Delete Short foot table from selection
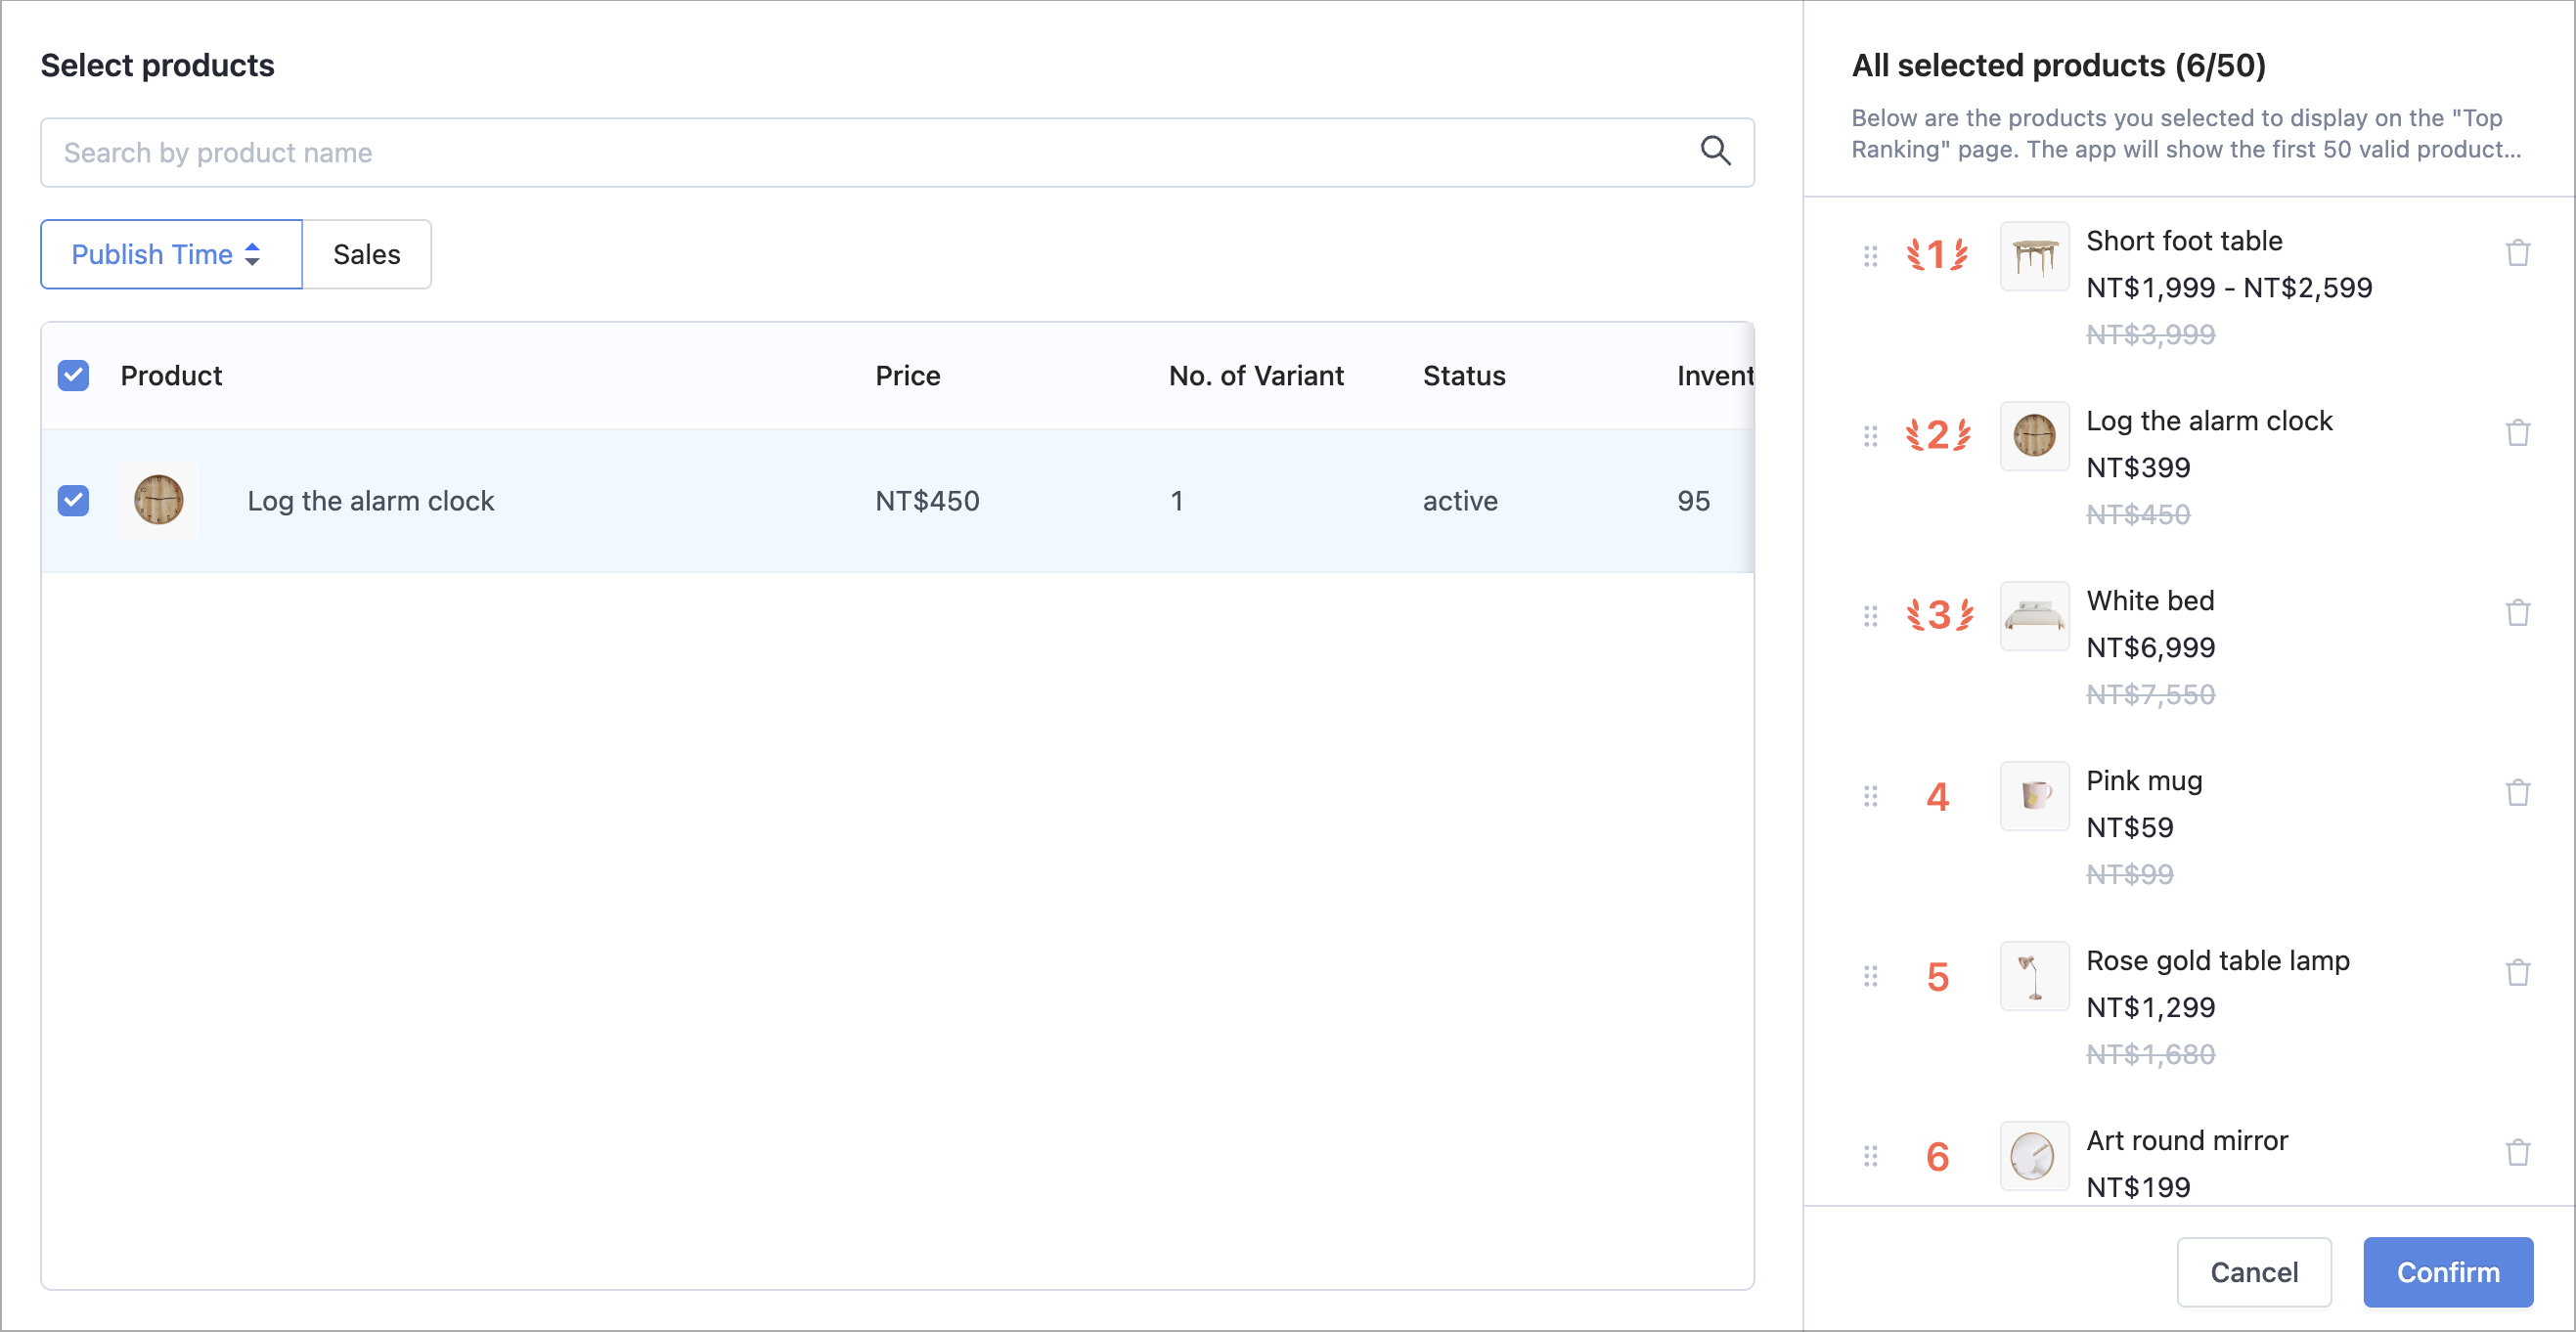Screen dimensions: 2576x1332 [2517, 253]
